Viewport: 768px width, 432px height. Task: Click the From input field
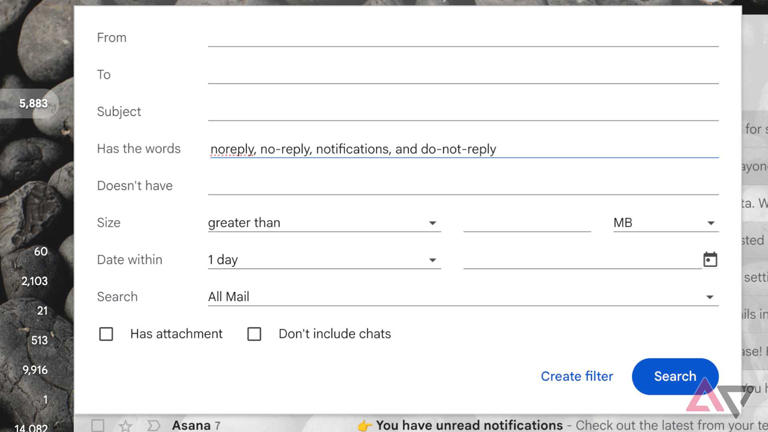tap(463, 38)
